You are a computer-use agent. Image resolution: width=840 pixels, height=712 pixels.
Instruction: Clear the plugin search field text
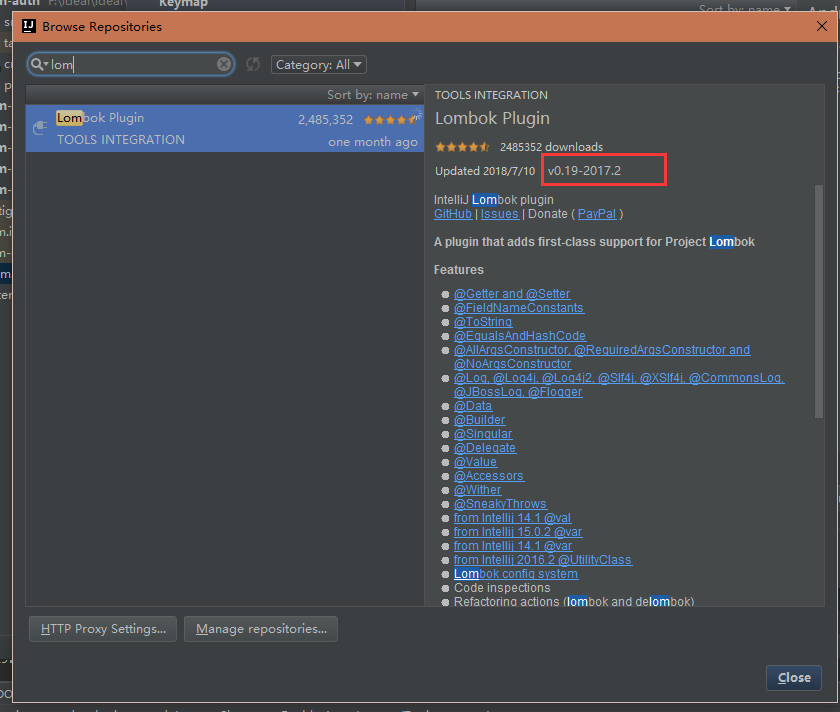pyautogui.click(x=224, y=64)
